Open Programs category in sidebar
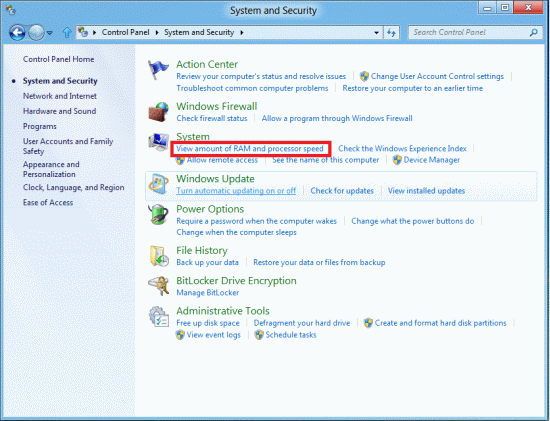 [x=40, y=126]
